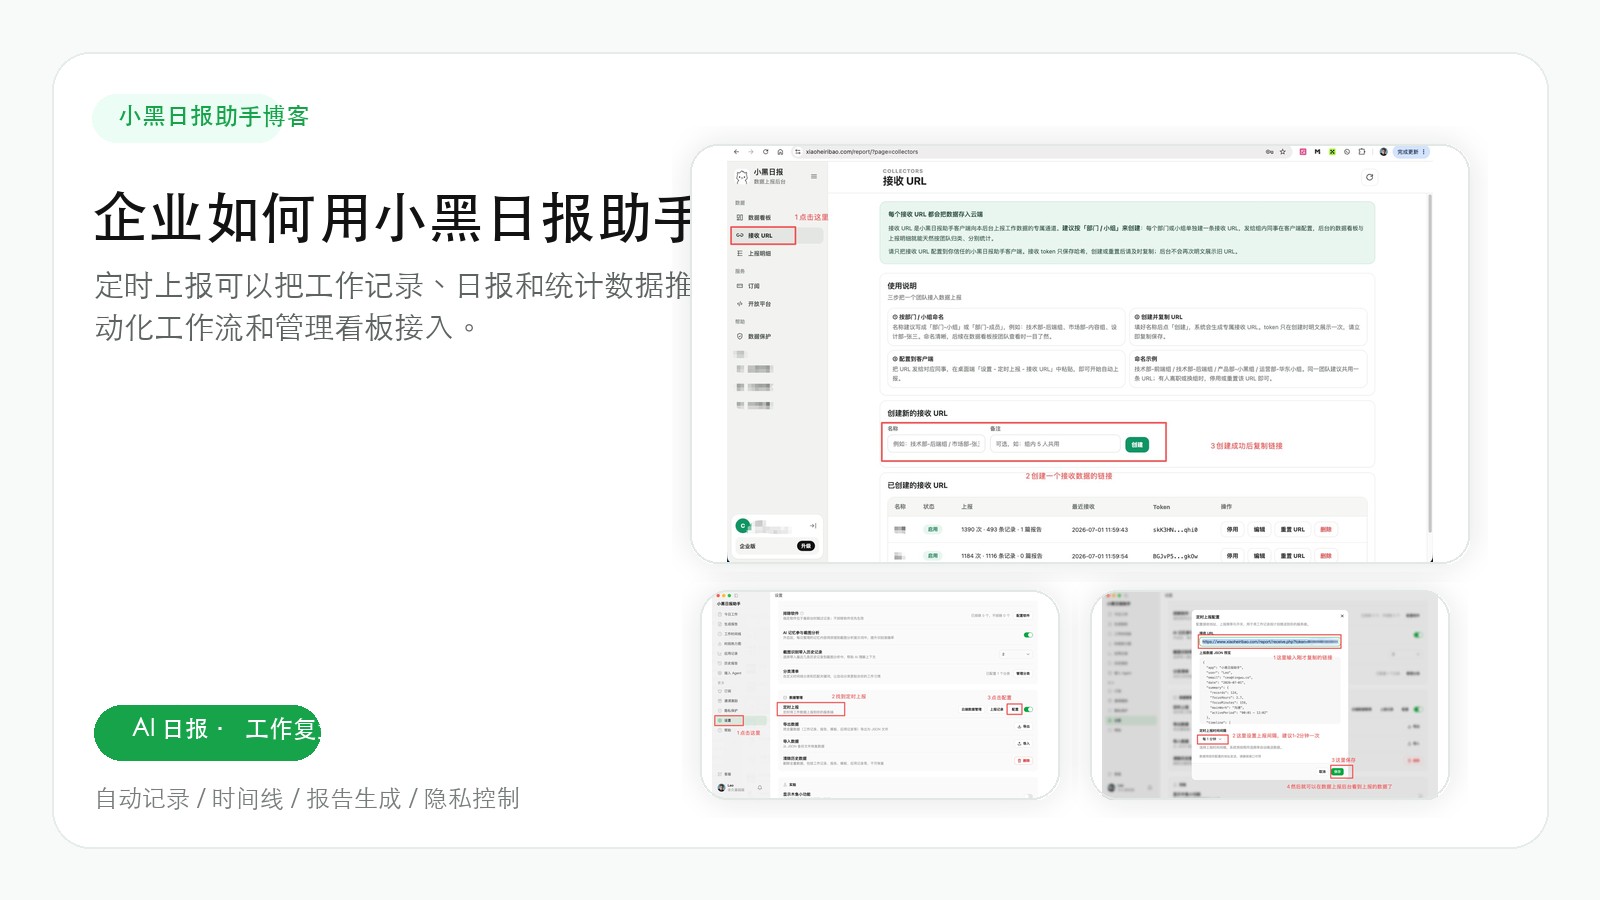
Task: Open the browser profile avatar
Action: click(1383, 152)
